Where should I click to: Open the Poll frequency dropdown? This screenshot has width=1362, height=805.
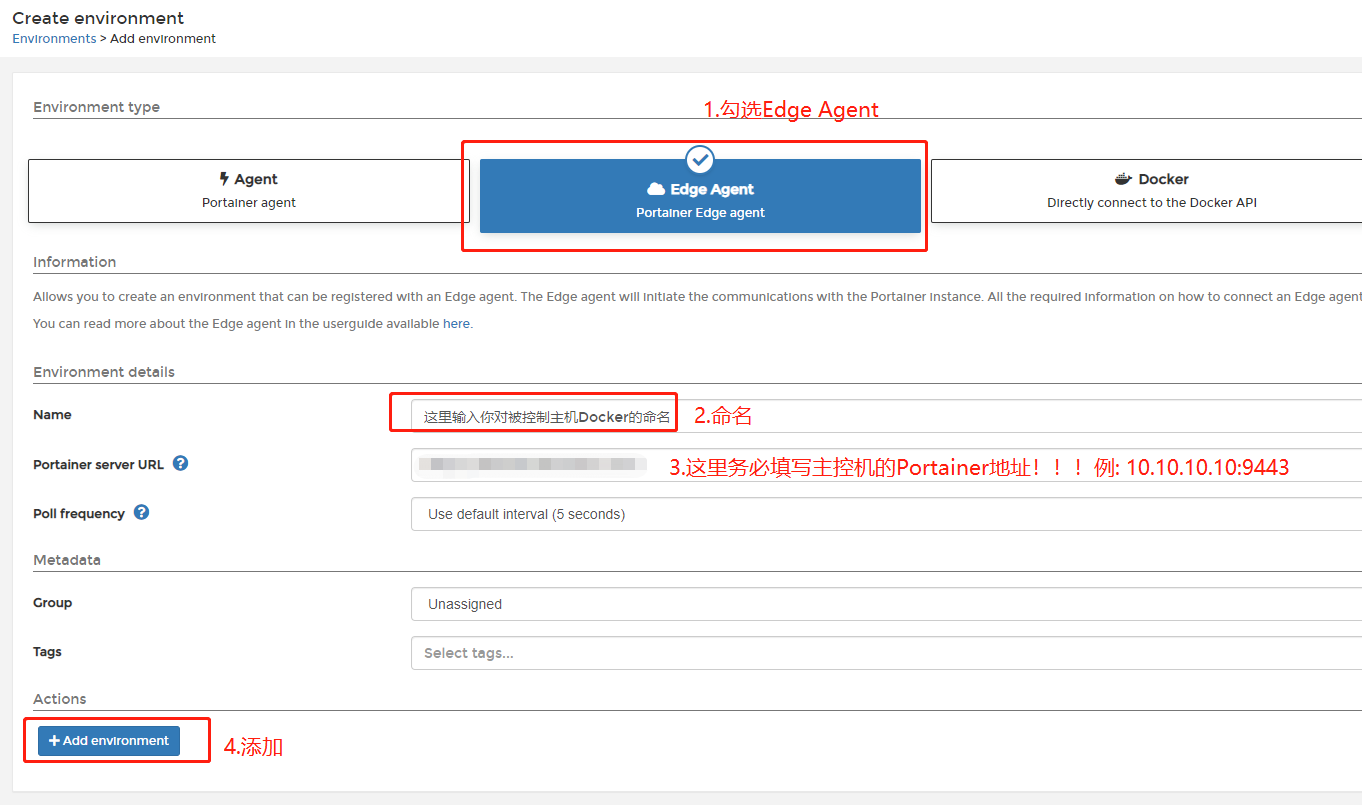click(x=886, y=514)
